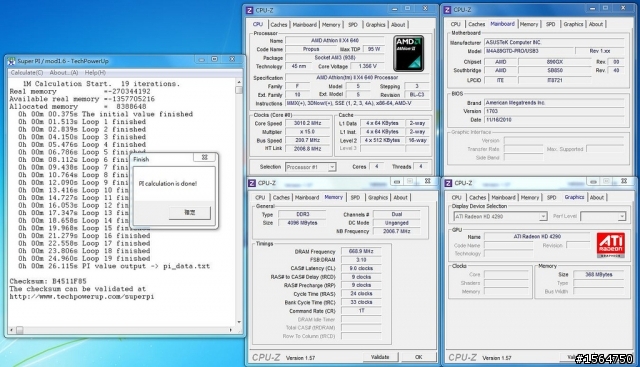Click the Multiplier x 15.0 field
Image resolution: width=640 pixels, height=367 pixels.
pos(307,132)
